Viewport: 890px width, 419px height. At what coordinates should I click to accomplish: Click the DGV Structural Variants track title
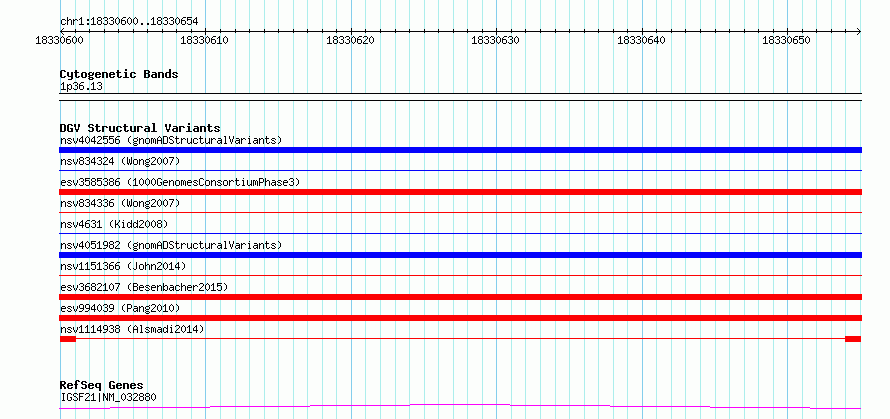(x=140, y=128)
